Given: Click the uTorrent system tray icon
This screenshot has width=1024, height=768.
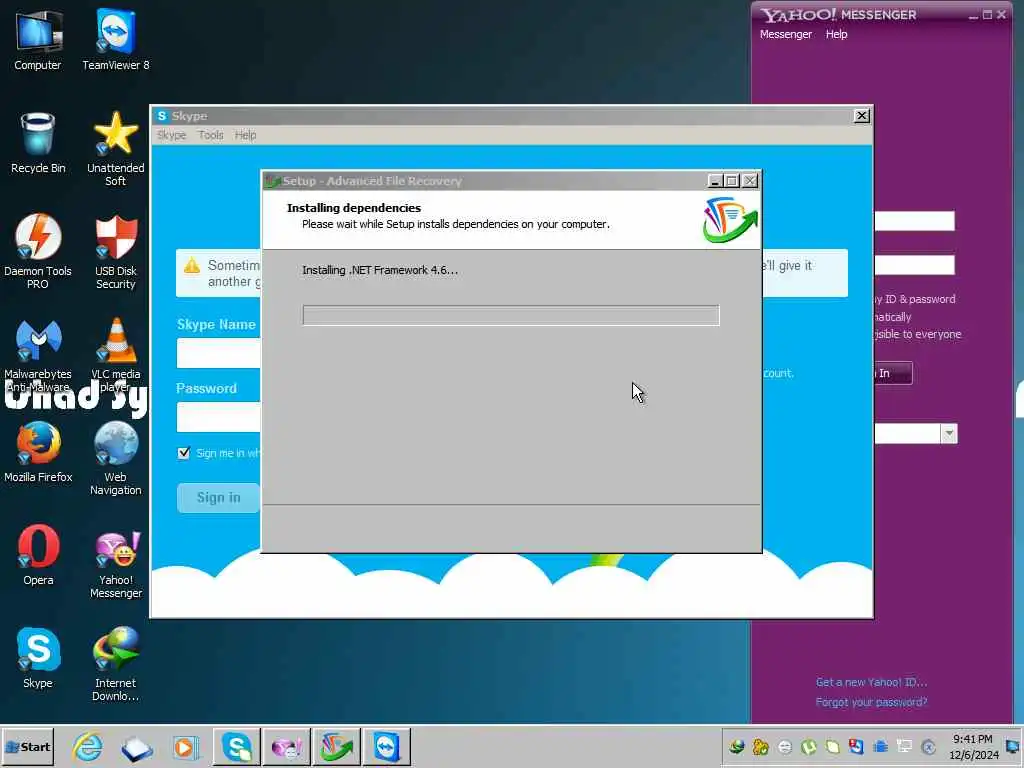Looking at the screenshot, I should (x=808, y=746).
